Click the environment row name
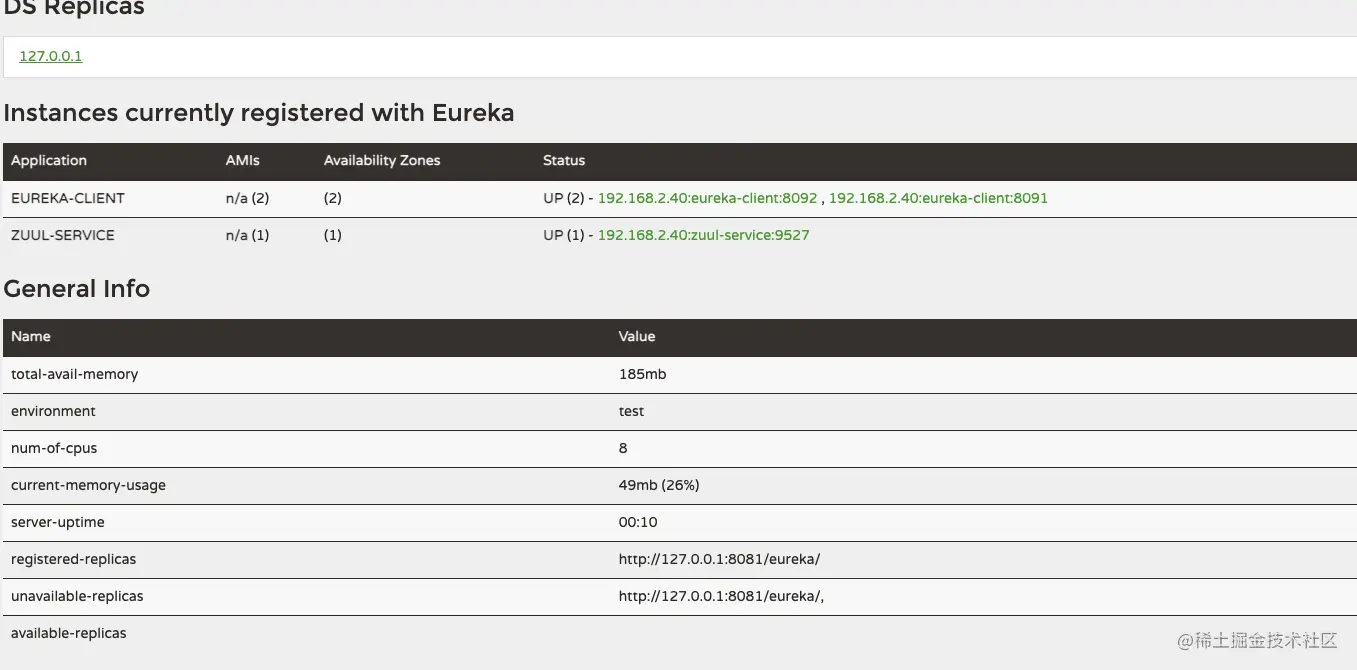The height and width of the screenshot is (670, 1357). (x=53, y=411)
